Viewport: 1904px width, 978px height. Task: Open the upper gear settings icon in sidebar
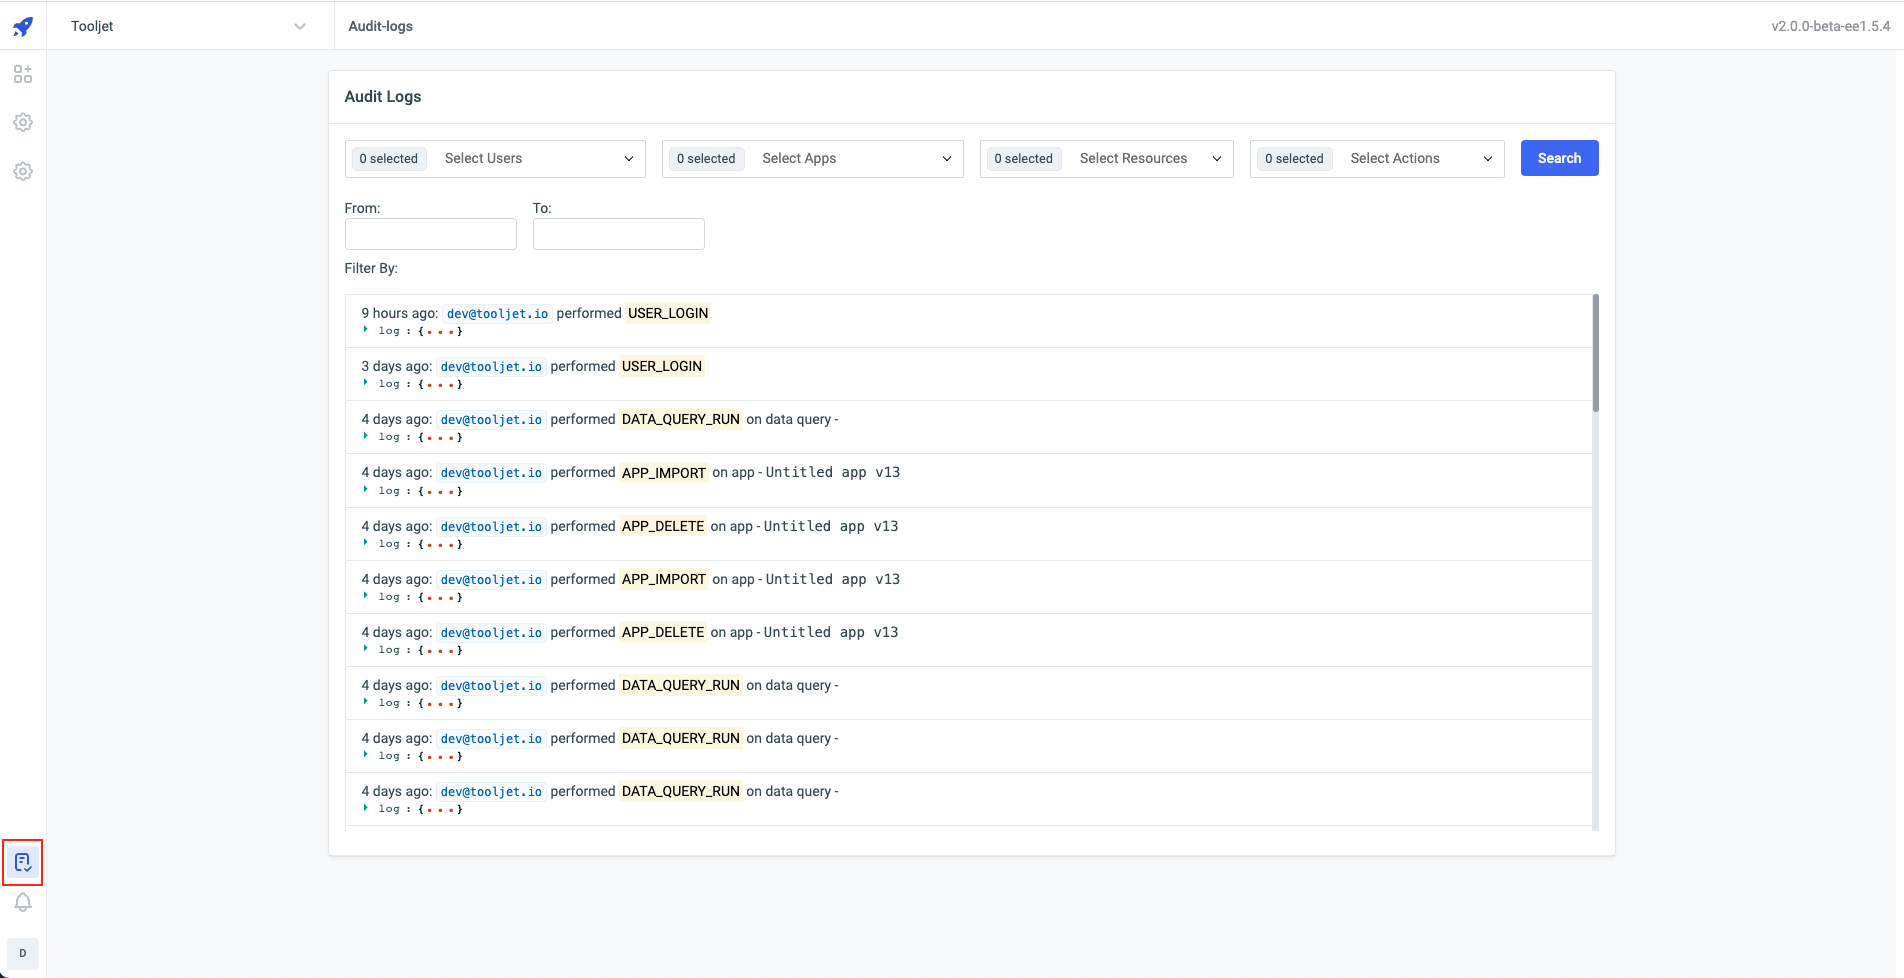(23, 122)
